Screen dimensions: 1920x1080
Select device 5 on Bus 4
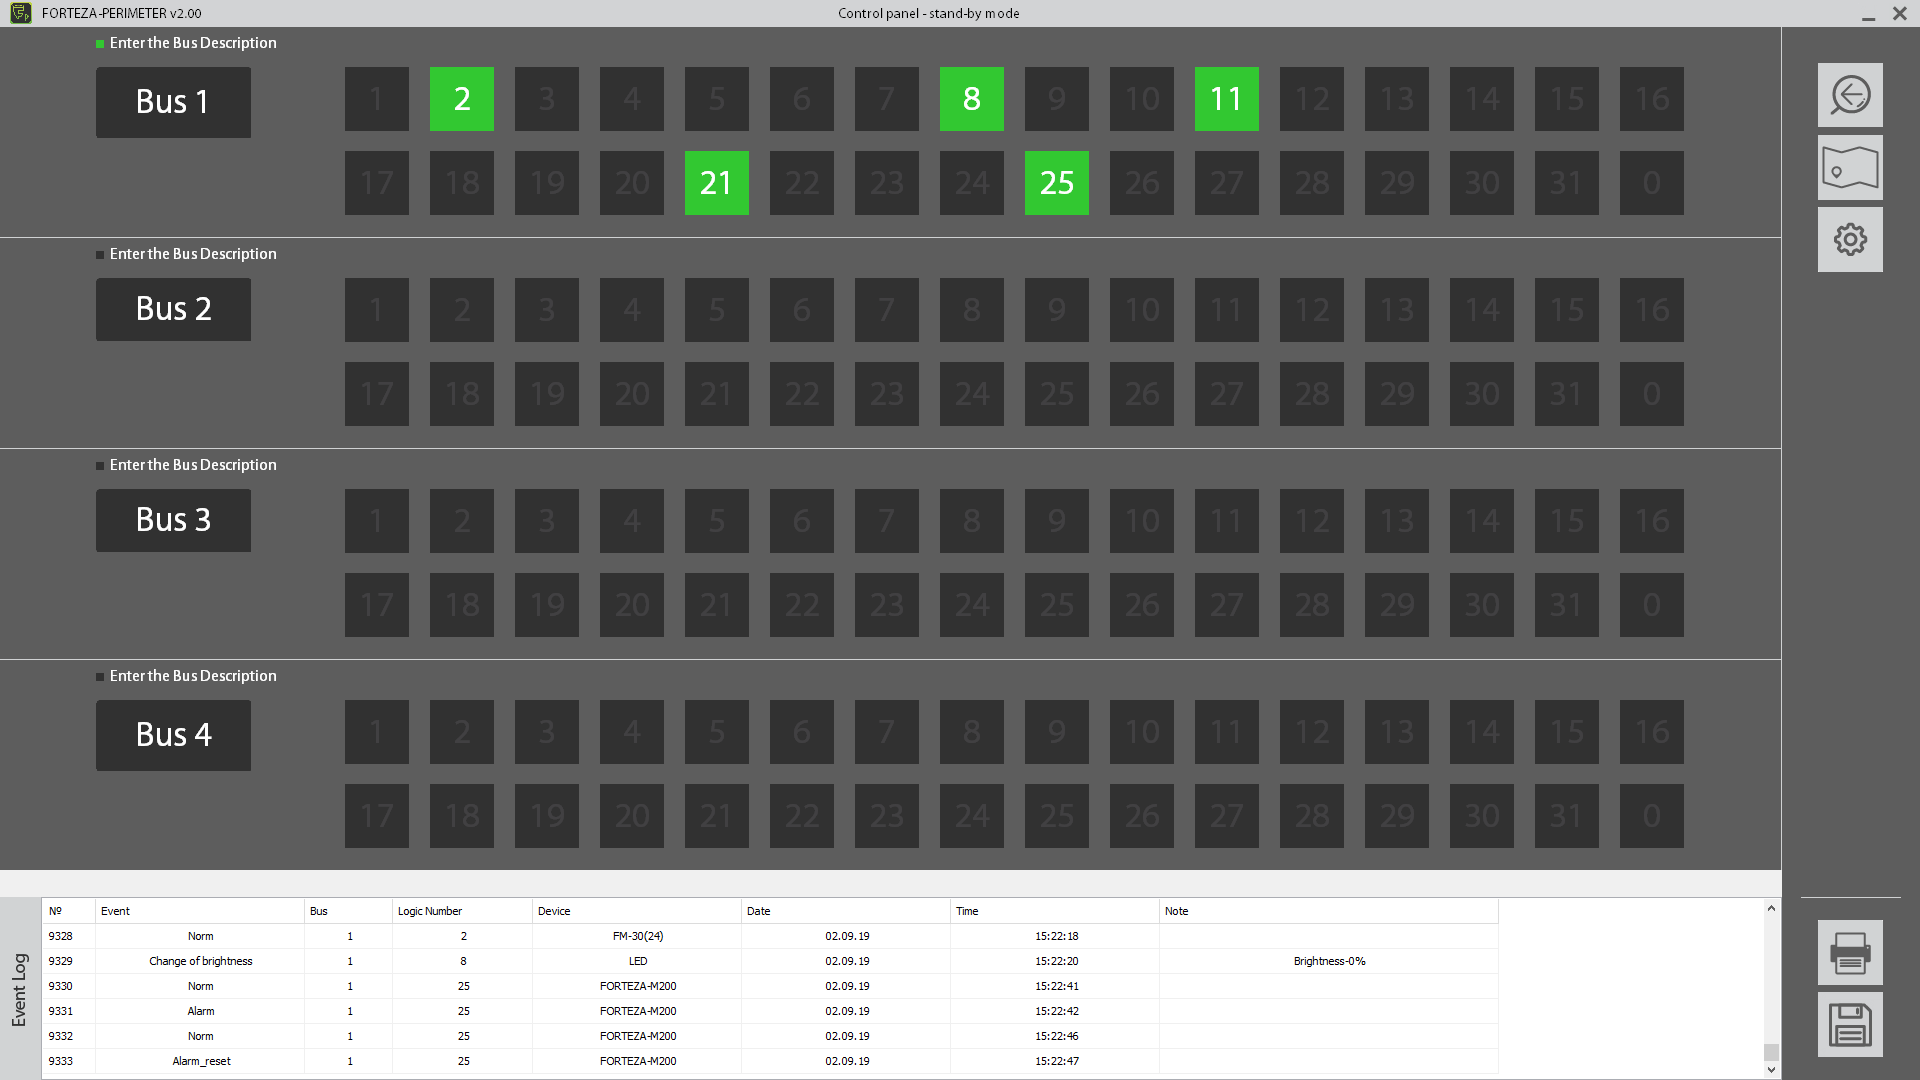coord(717,732)
